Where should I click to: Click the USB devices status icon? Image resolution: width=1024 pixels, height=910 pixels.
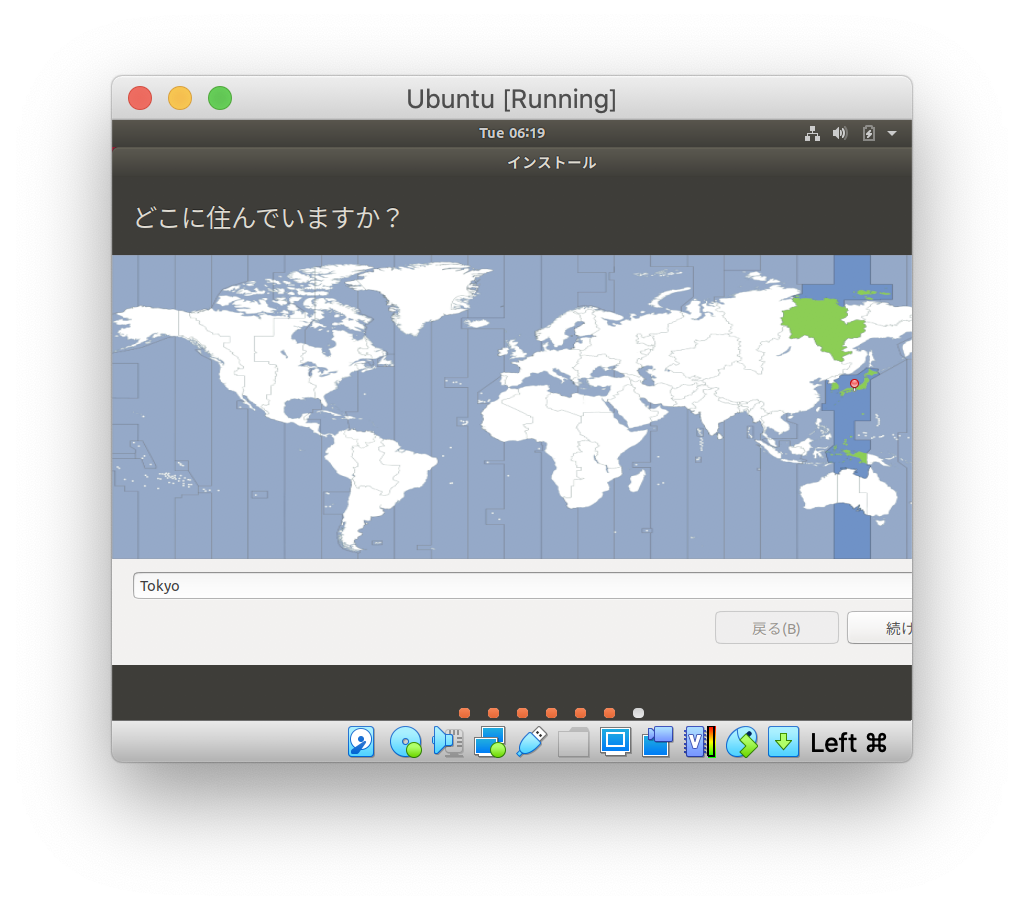532,742
